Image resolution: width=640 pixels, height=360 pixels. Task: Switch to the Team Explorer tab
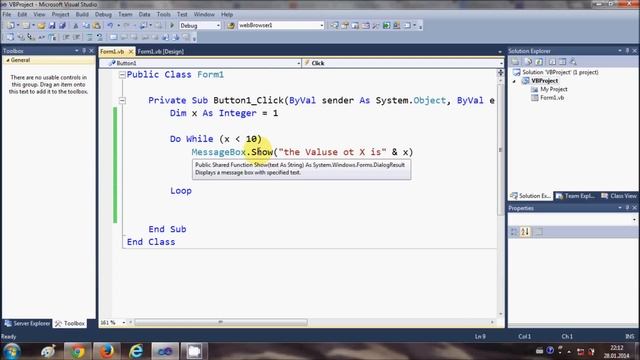576,196
